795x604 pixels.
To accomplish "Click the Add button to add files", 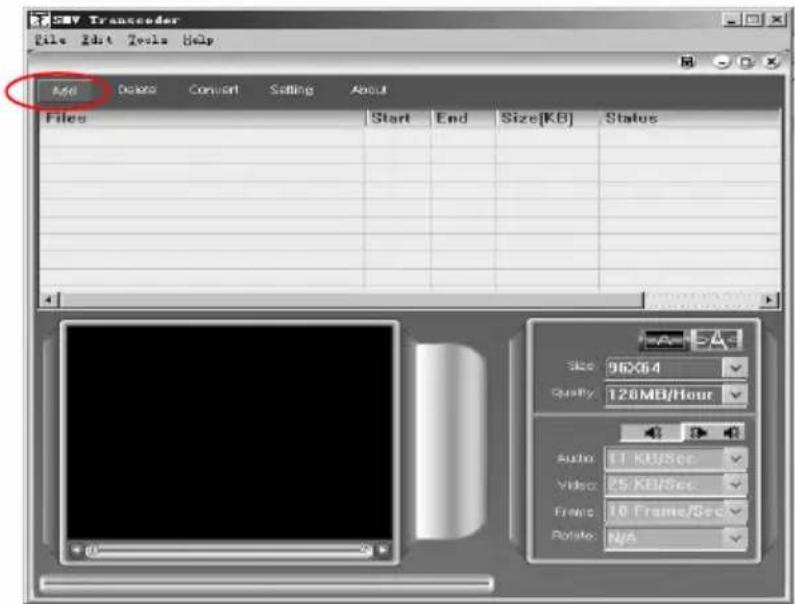I will tap(64, 91).
